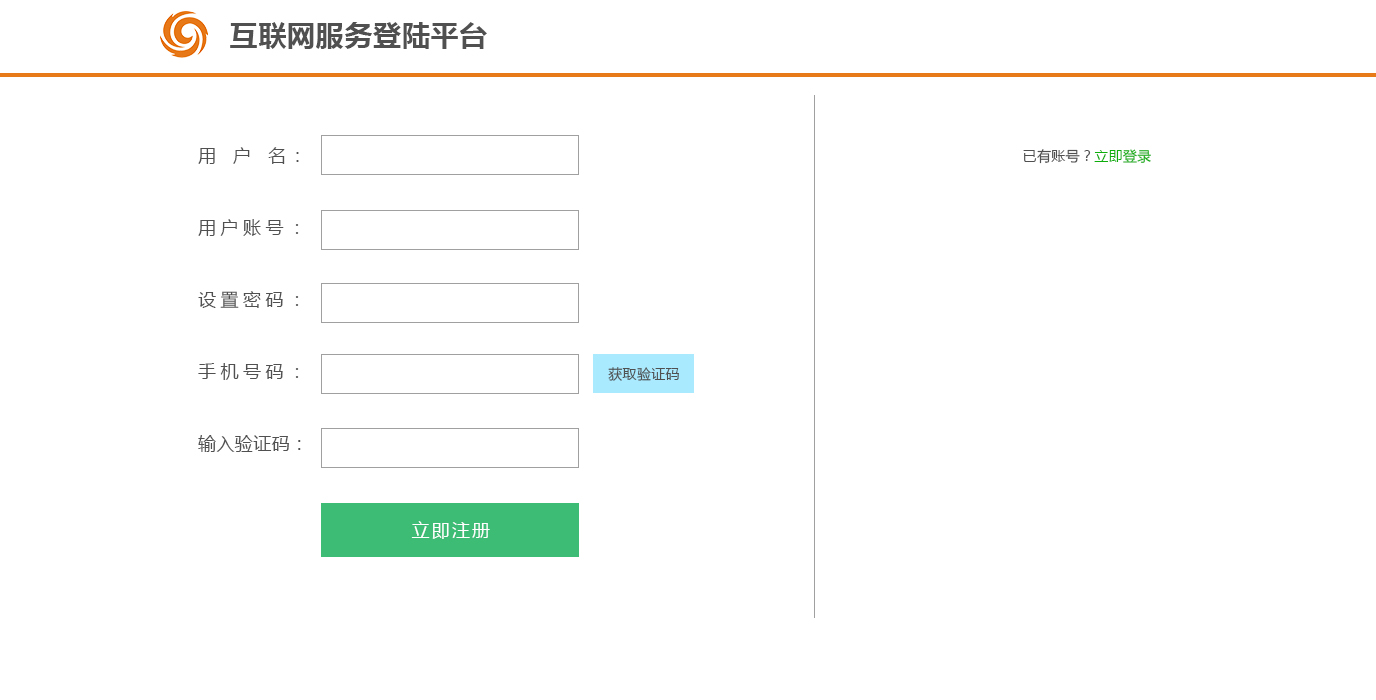1376x700 pixels.
Task: Go to login for existing accounts
Action: (x=1122, y=157)
